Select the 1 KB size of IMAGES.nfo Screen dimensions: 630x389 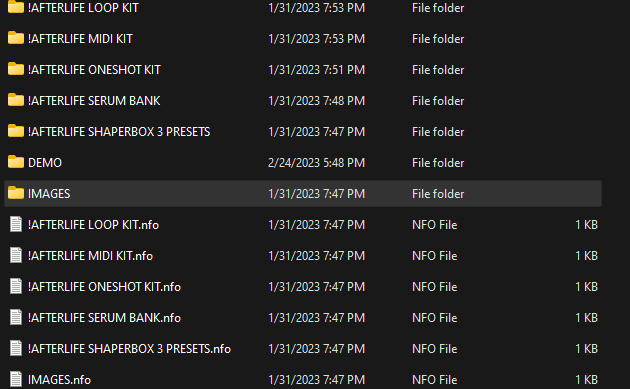click(586, 379)
